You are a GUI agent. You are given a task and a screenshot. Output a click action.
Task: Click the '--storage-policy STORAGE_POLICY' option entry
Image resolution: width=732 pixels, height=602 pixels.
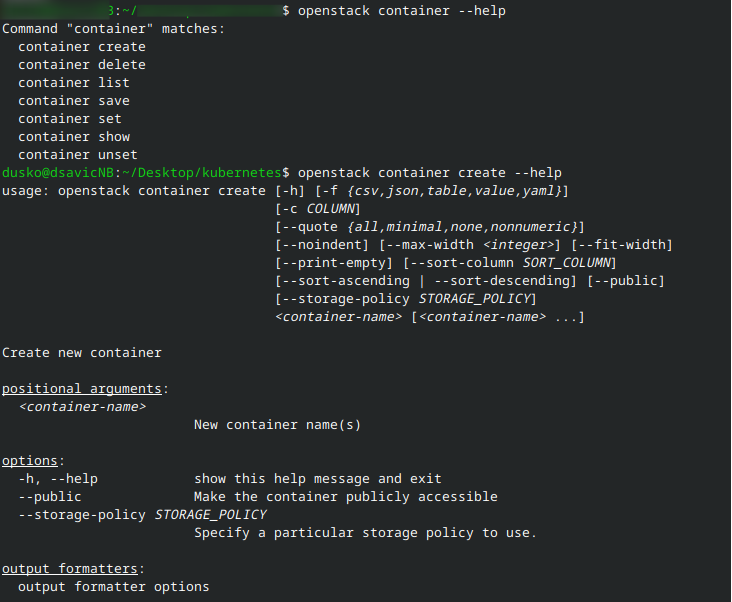coord(142,515)
